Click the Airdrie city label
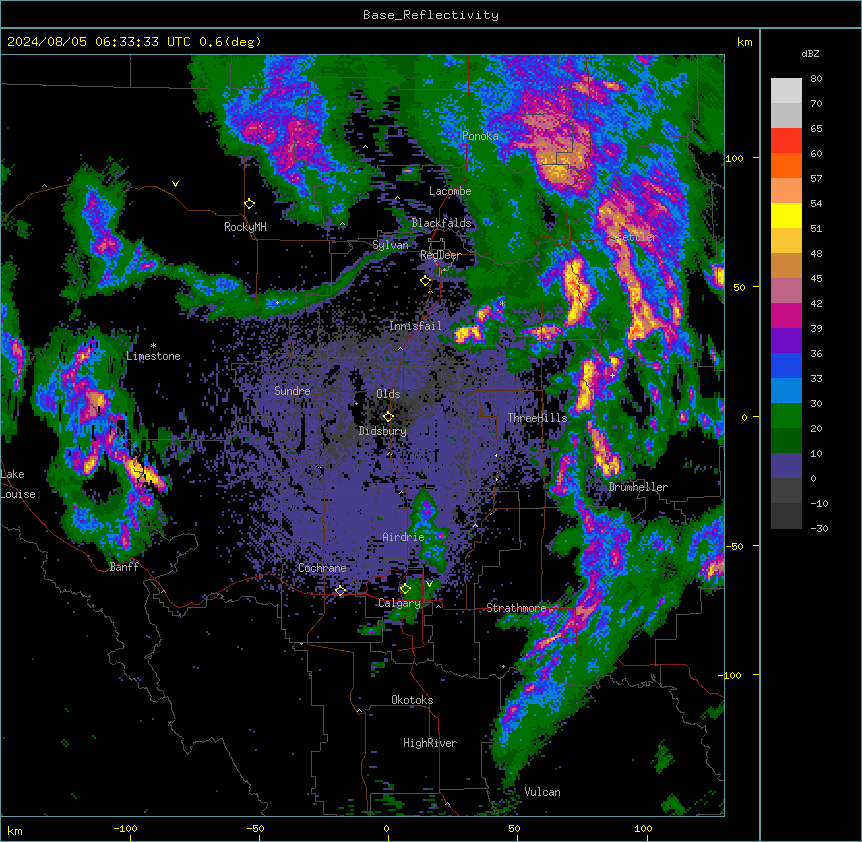 coord(403,537)
